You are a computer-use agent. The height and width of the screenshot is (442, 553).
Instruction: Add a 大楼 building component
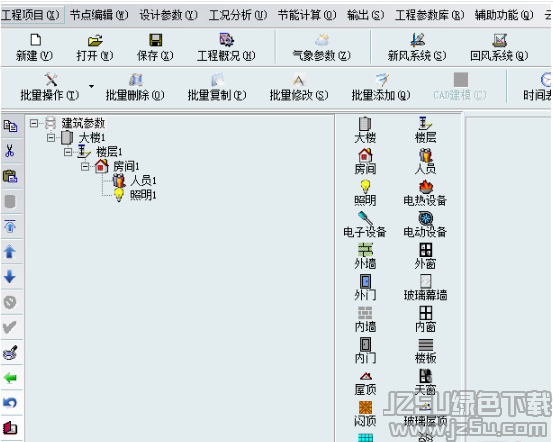pos(365,130)
